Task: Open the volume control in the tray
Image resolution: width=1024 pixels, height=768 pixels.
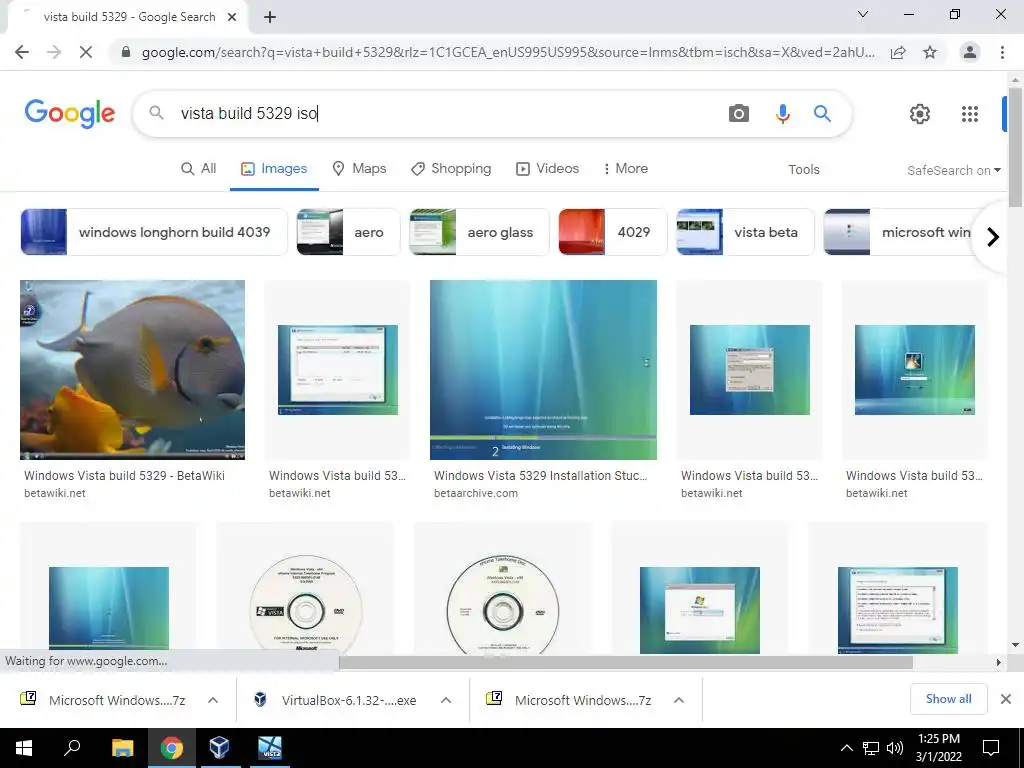Action: coord(895,748)
